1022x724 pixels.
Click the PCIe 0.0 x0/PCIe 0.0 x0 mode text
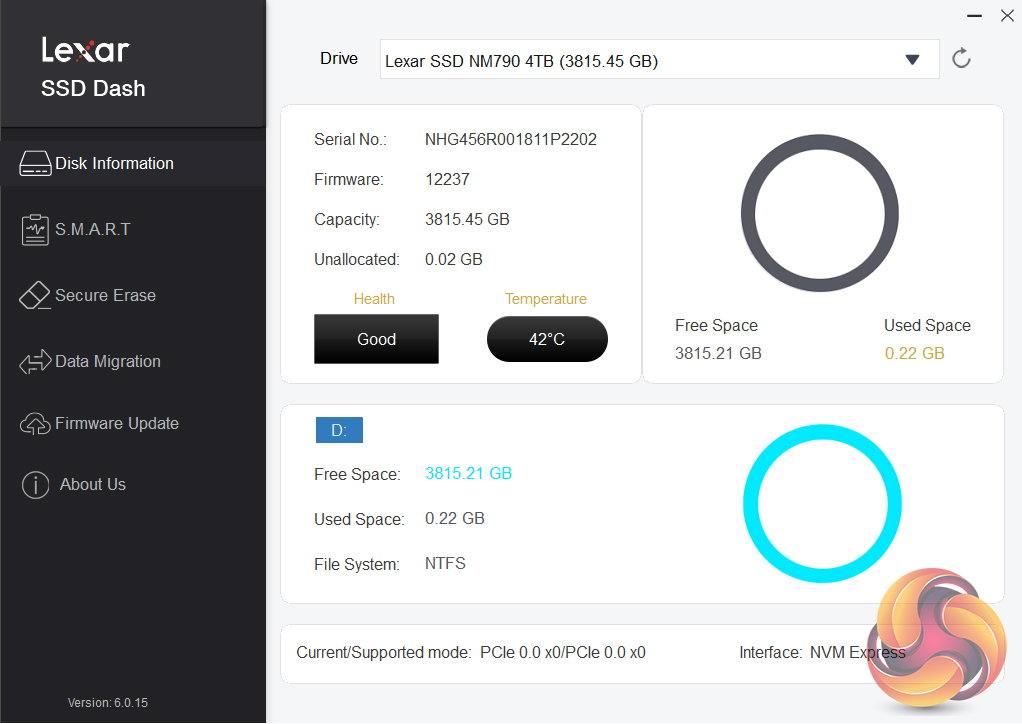pyautogui.click(x=562, y=652)
